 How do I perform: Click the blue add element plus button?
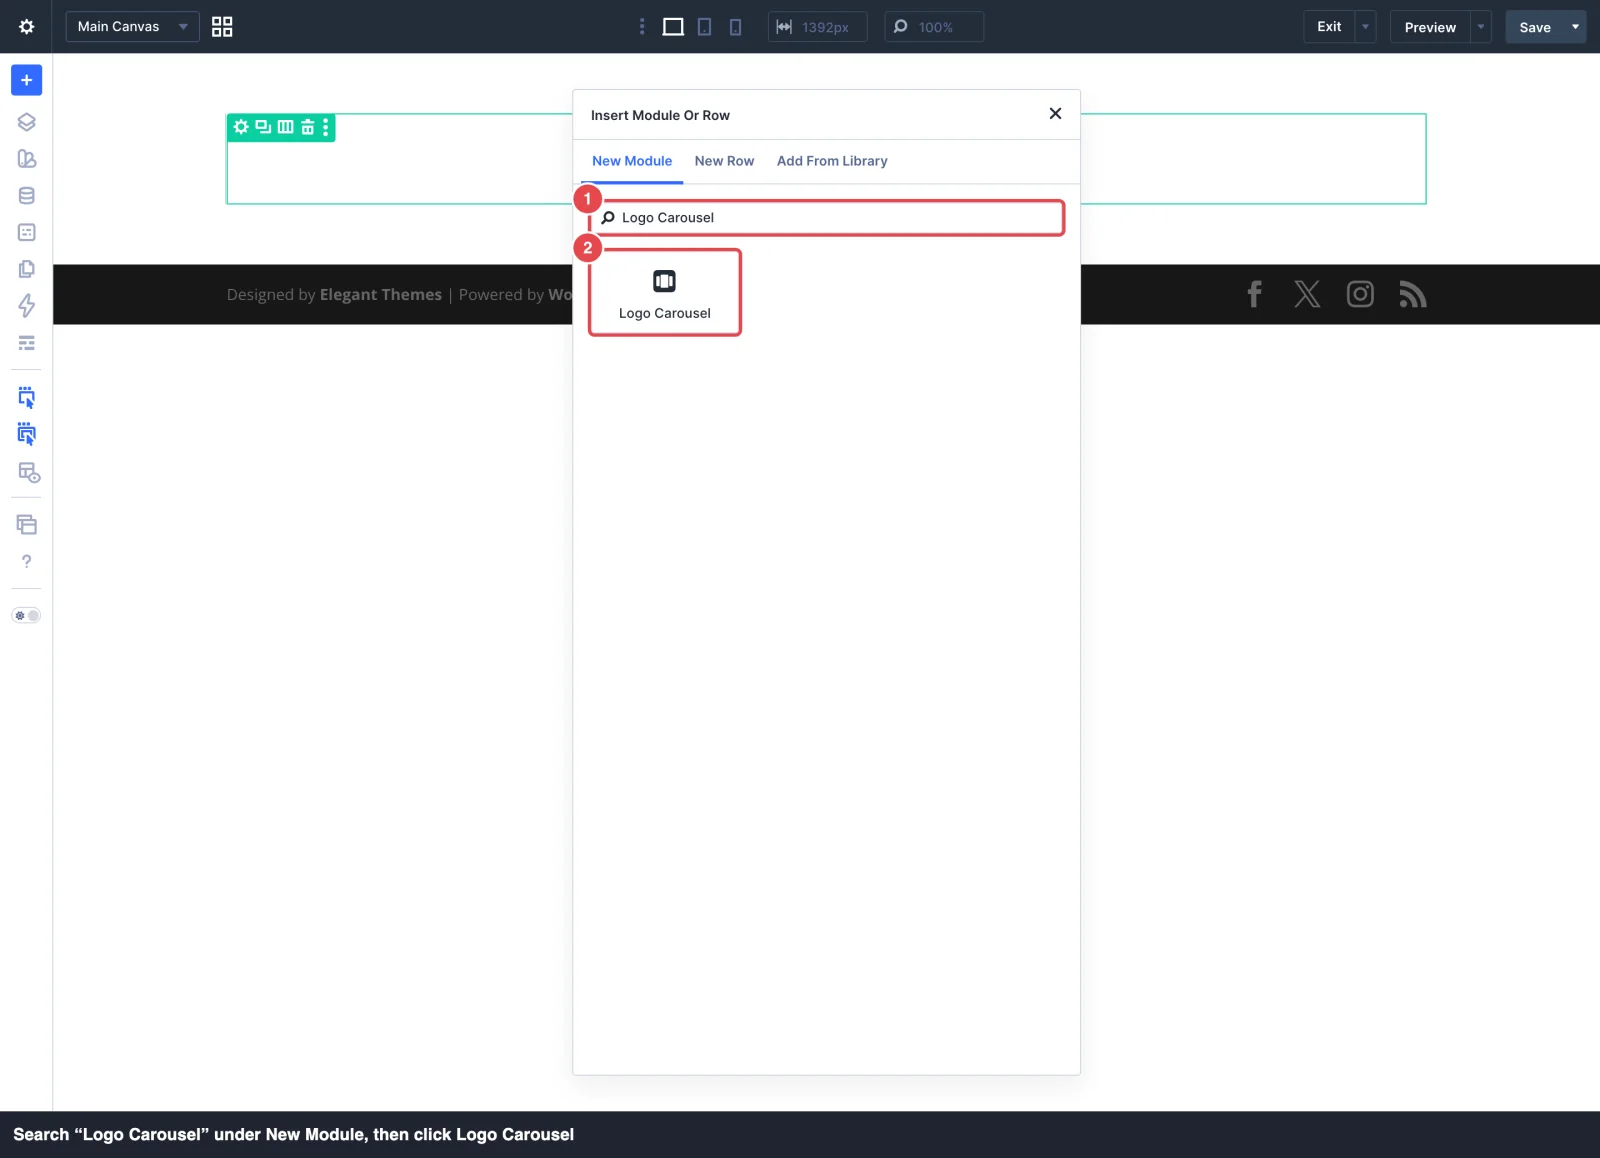pos(27,80)
